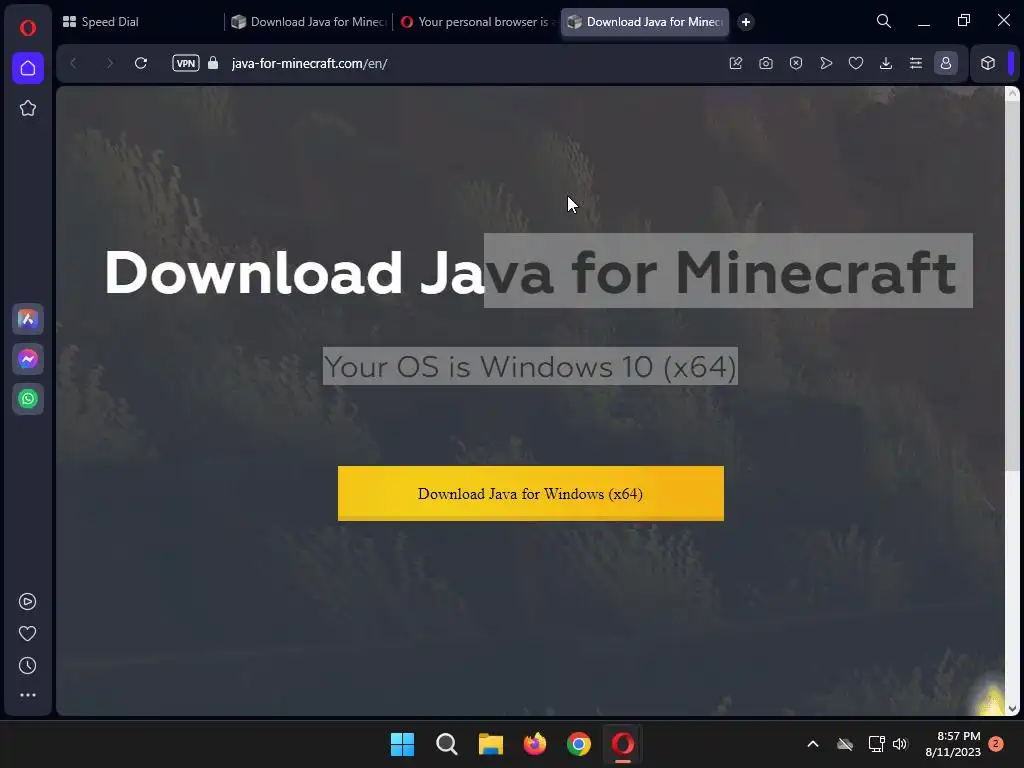This screenshot has width=1024, height=768.
Task: Open Aria AI in the sidebar
Action: (27, 319)
